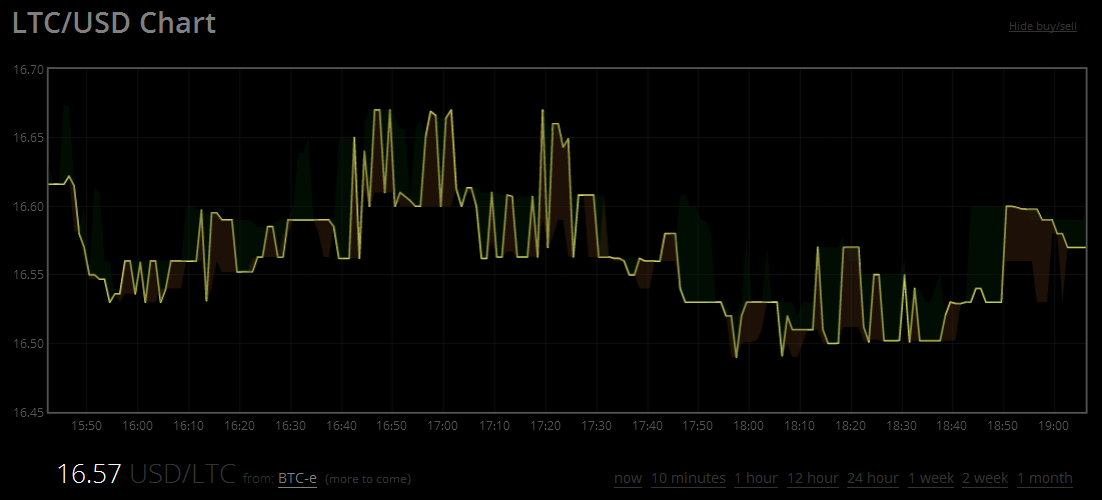Show the 1 hour chart range
The image size is (1102, 500).
tap(756, 478)
